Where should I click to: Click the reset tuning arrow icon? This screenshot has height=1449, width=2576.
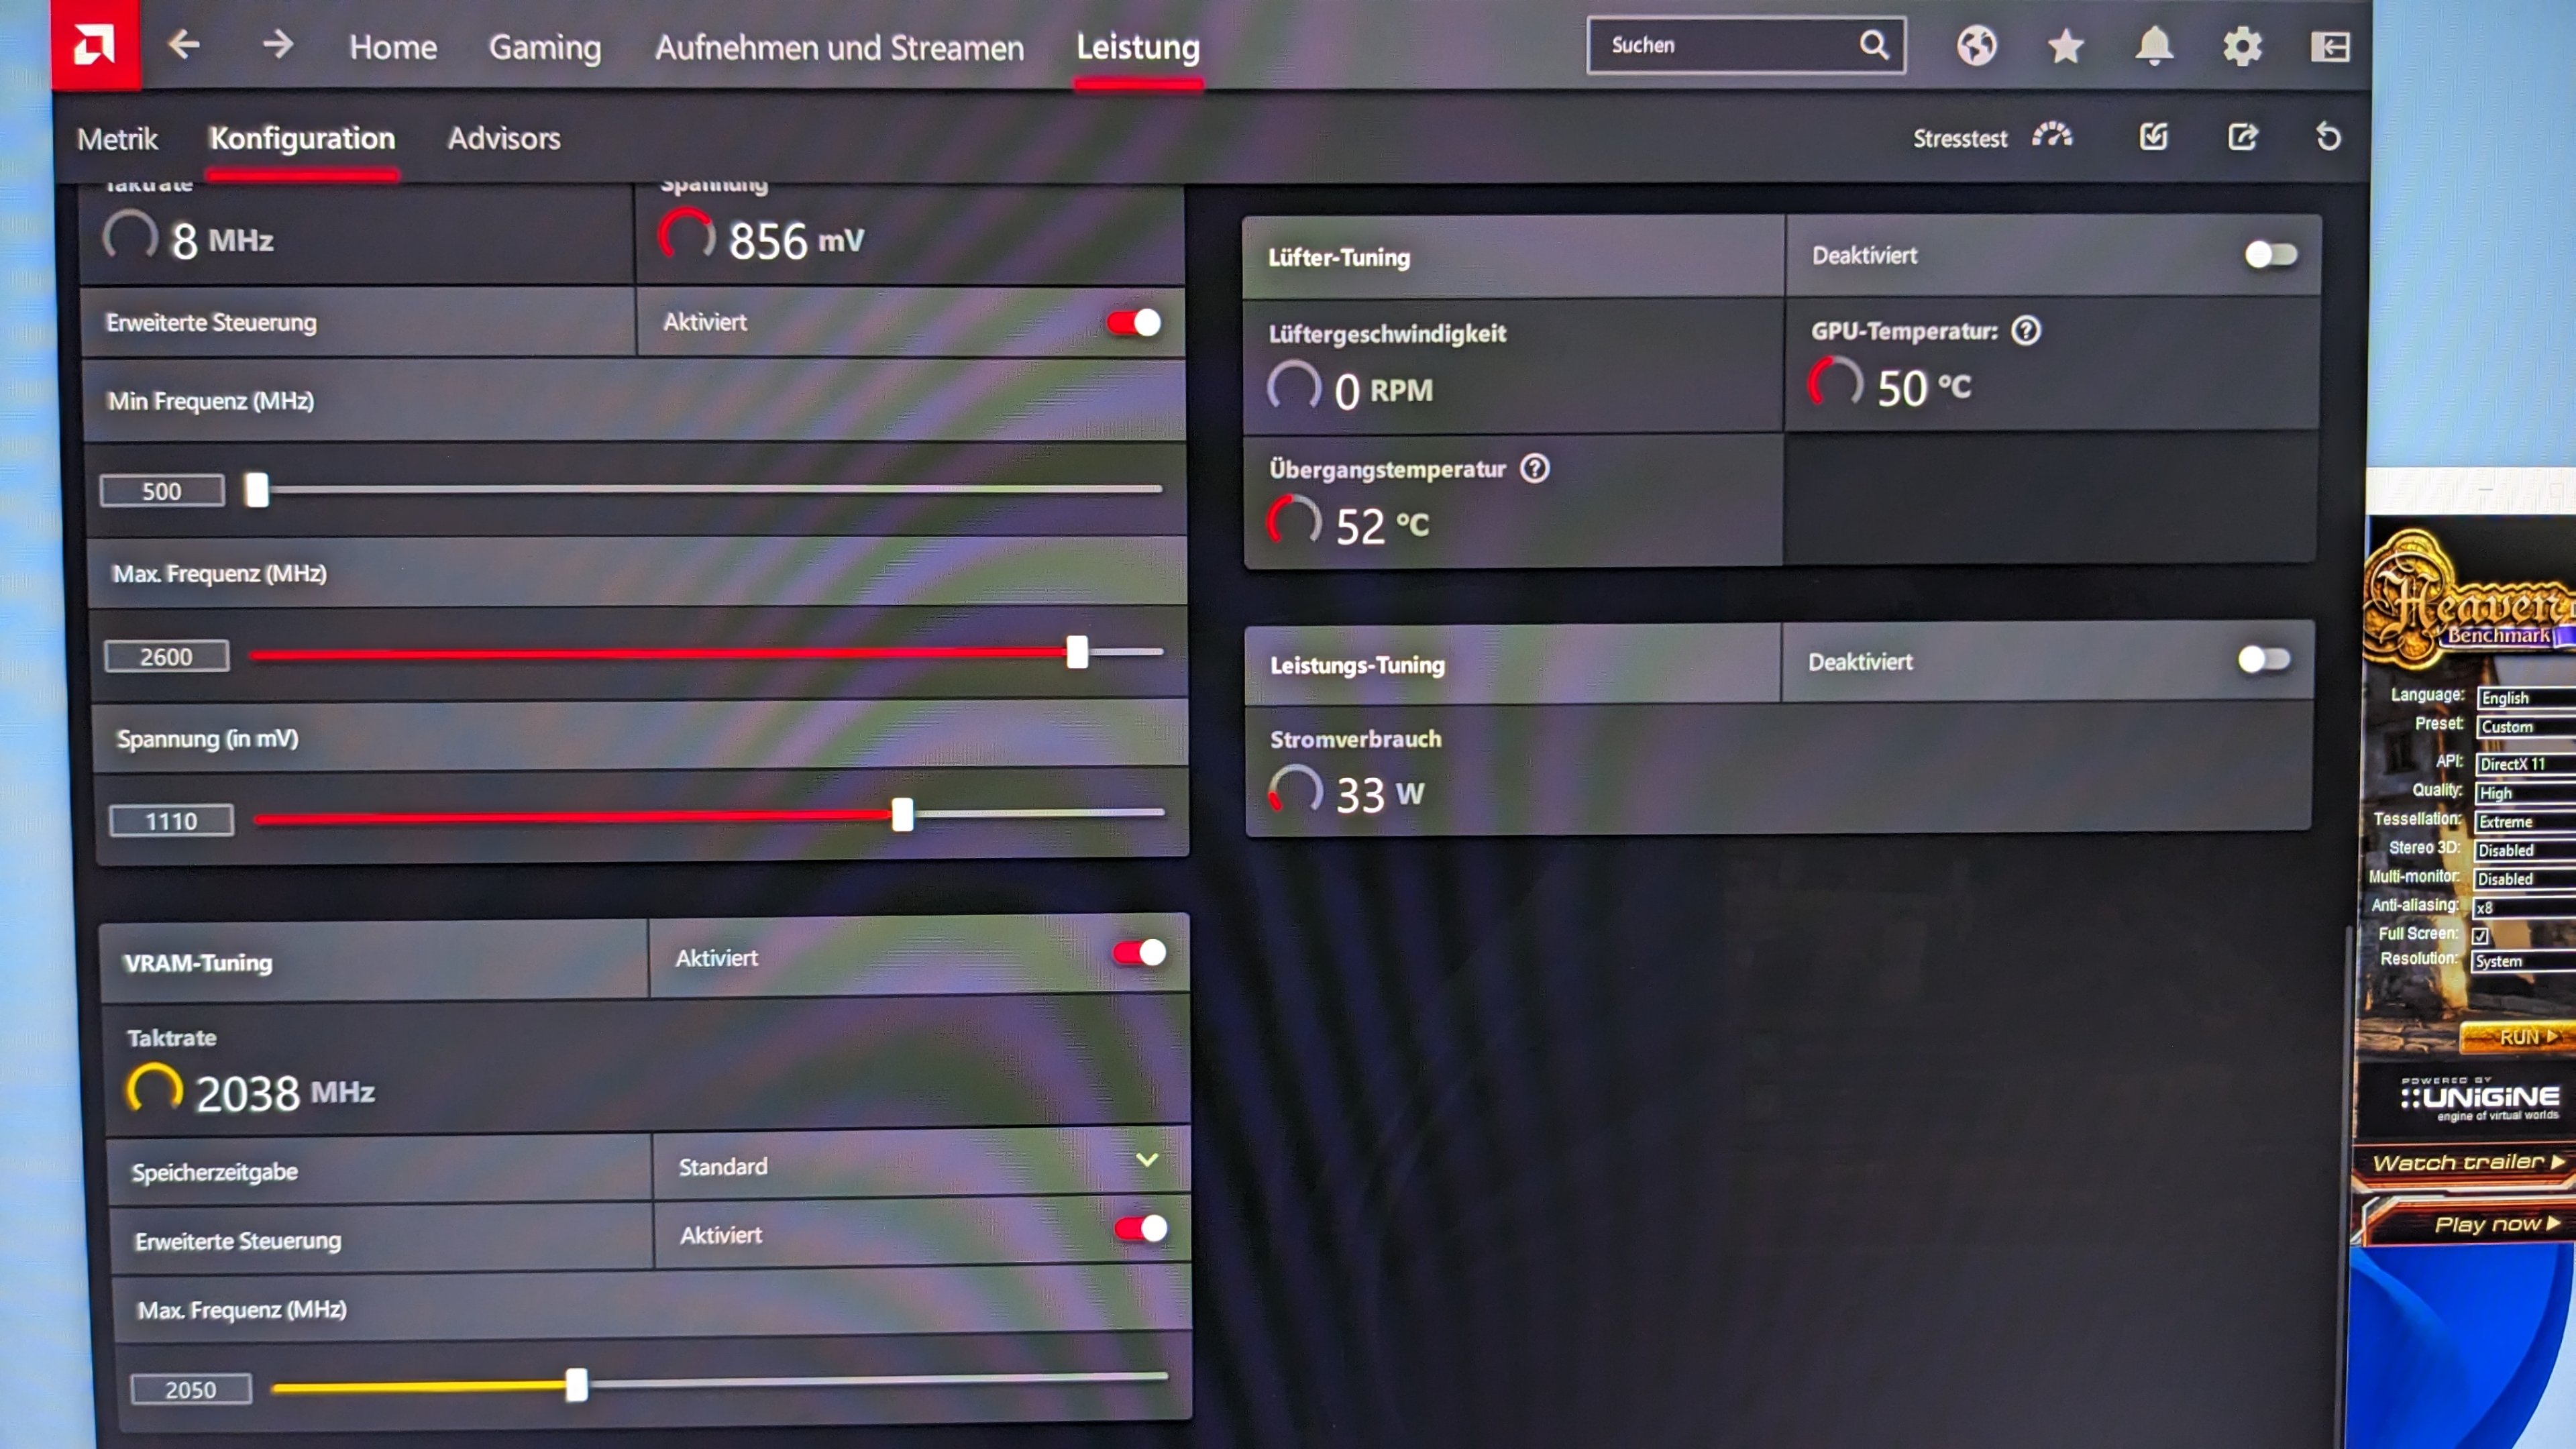(x=2328, y=137)
